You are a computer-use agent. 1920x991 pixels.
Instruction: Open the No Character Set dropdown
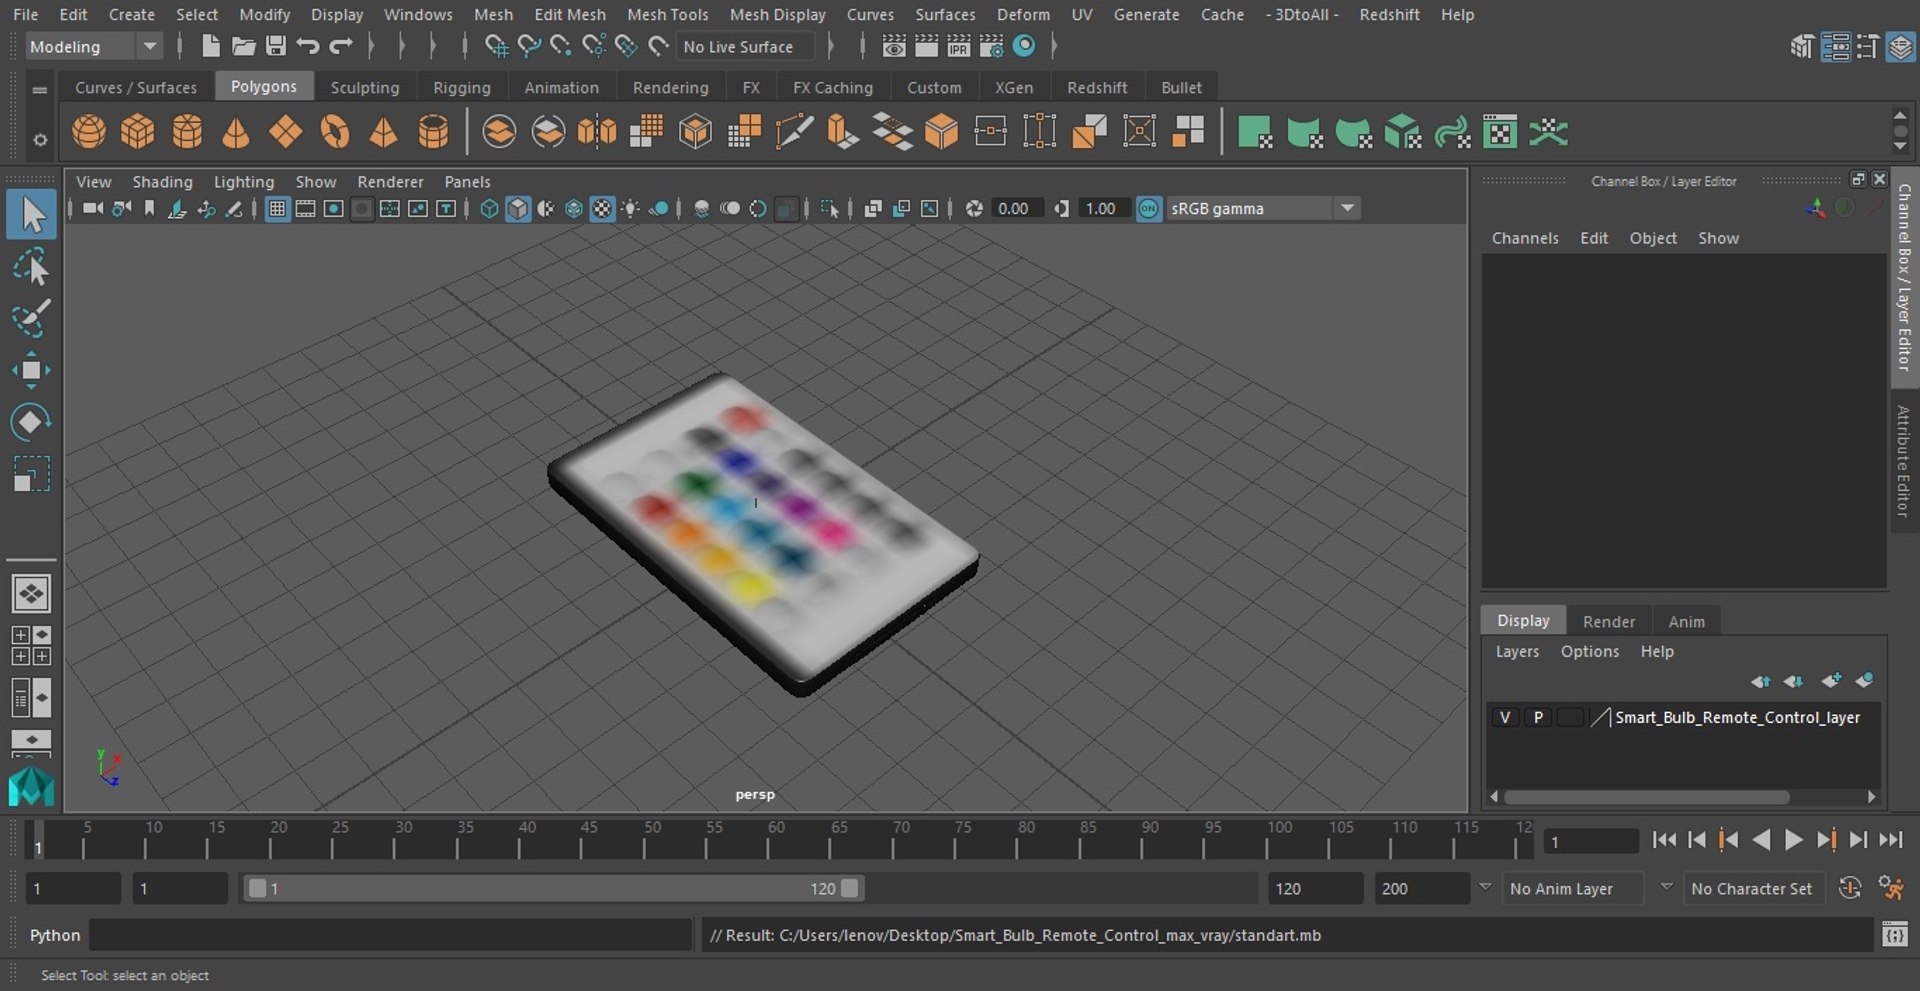1752,888
